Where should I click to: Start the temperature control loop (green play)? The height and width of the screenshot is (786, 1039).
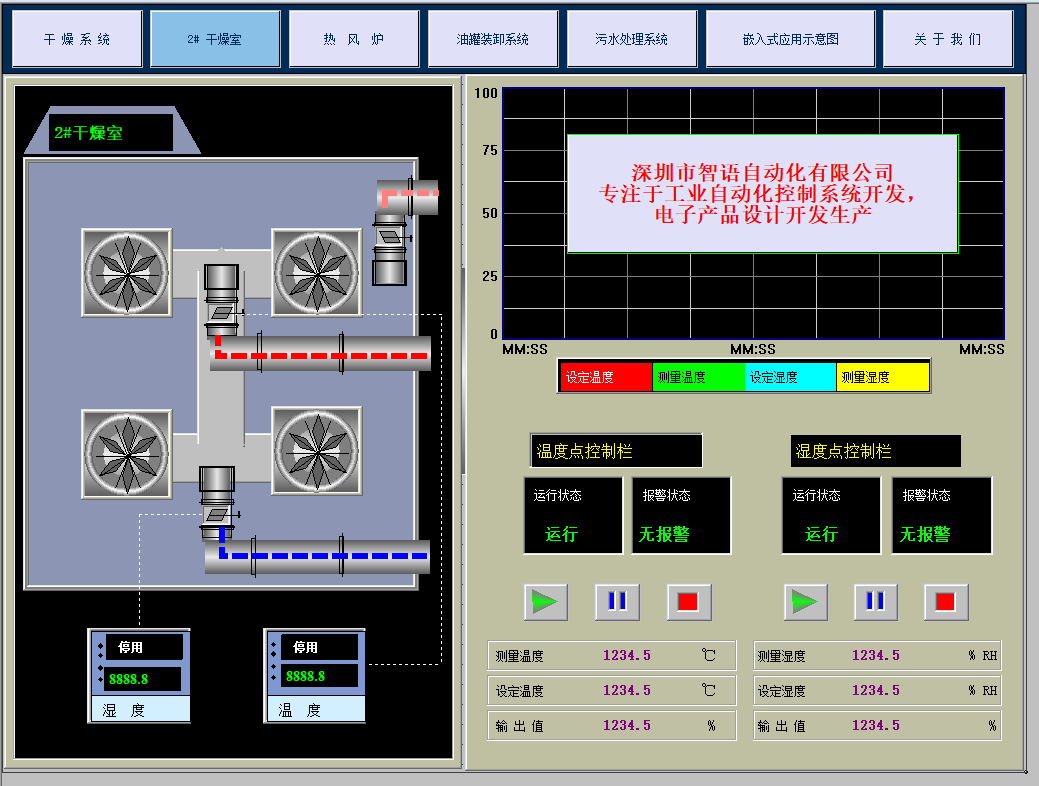[x=545, y=602]
